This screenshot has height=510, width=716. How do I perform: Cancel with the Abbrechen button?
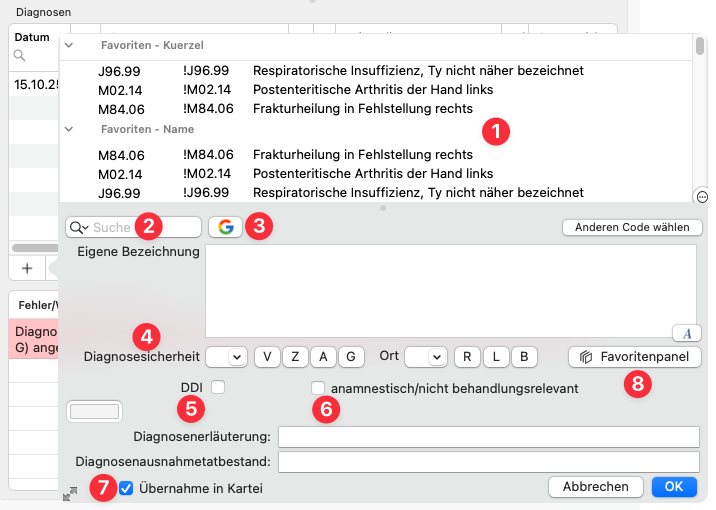click(x=595, y=487)
